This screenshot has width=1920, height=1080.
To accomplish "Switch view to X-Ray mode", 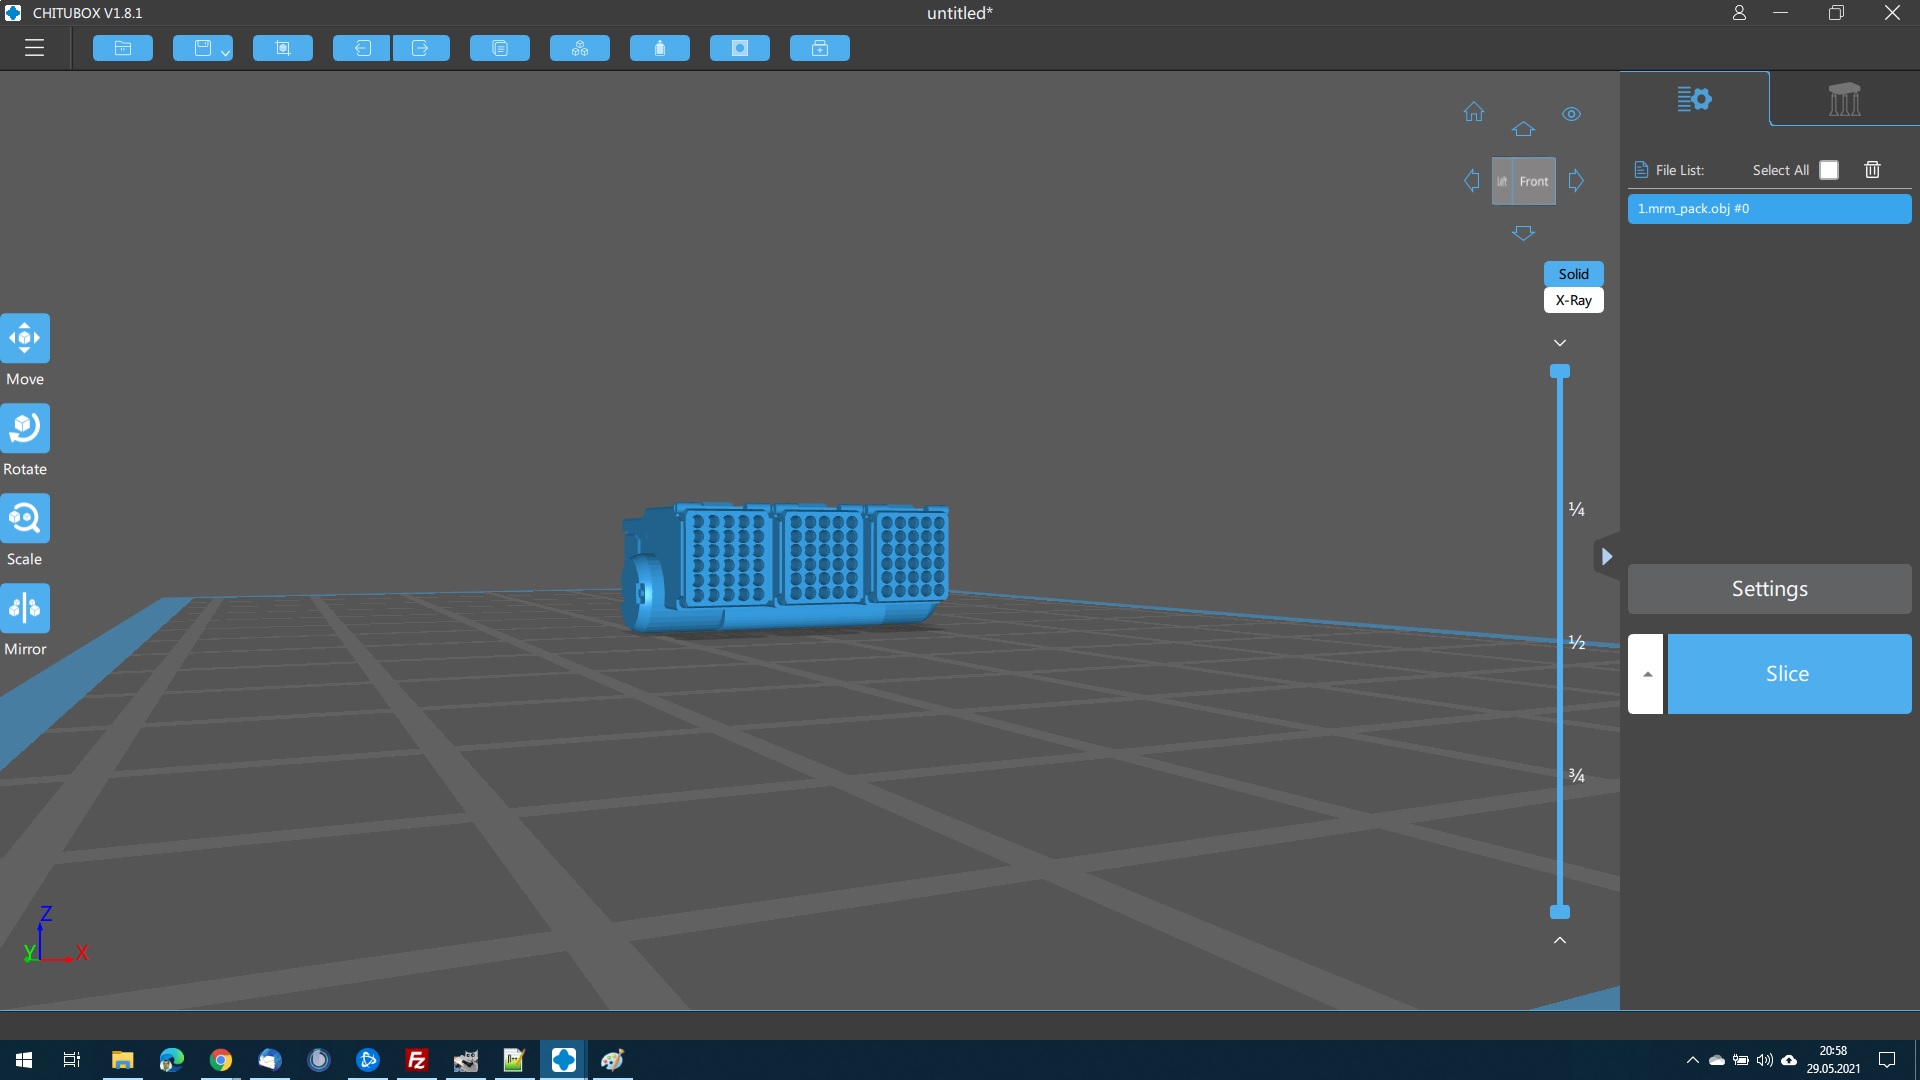I will tap(1573, 300).
